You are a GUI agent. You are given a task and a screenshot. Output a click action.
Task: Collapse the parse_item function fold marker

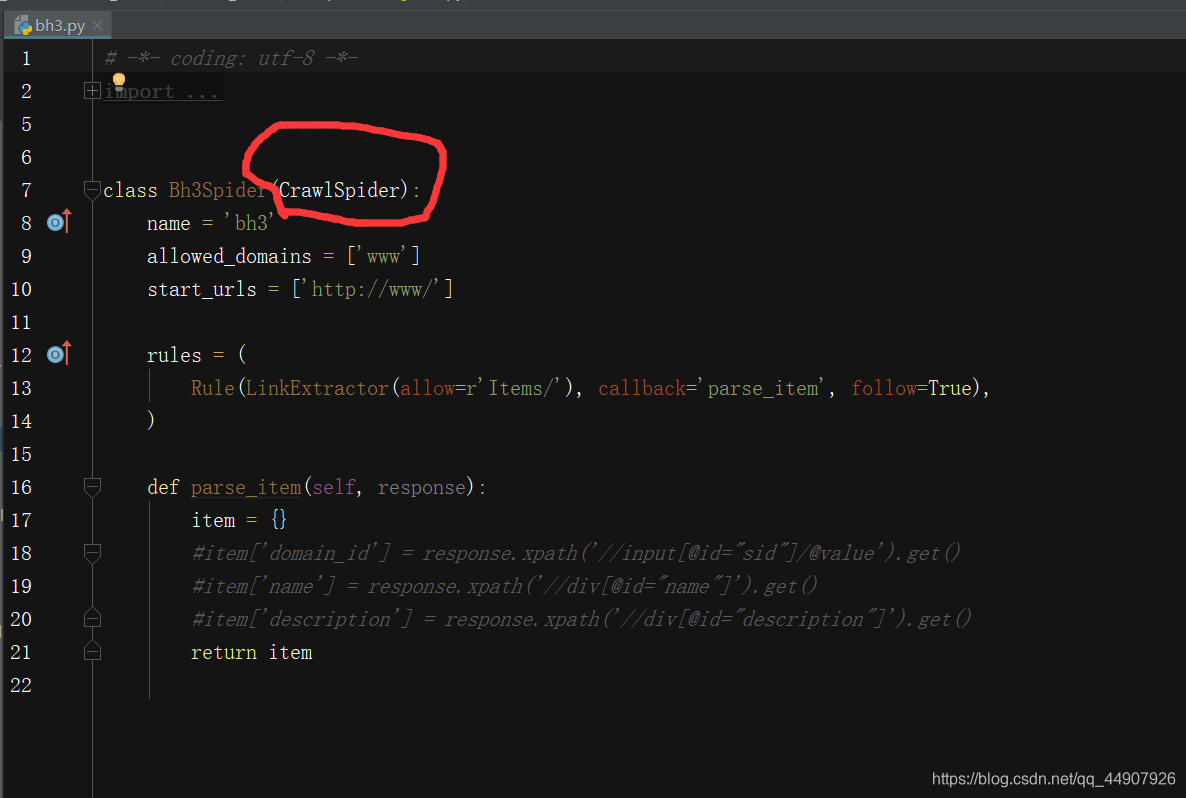point(92,487)
